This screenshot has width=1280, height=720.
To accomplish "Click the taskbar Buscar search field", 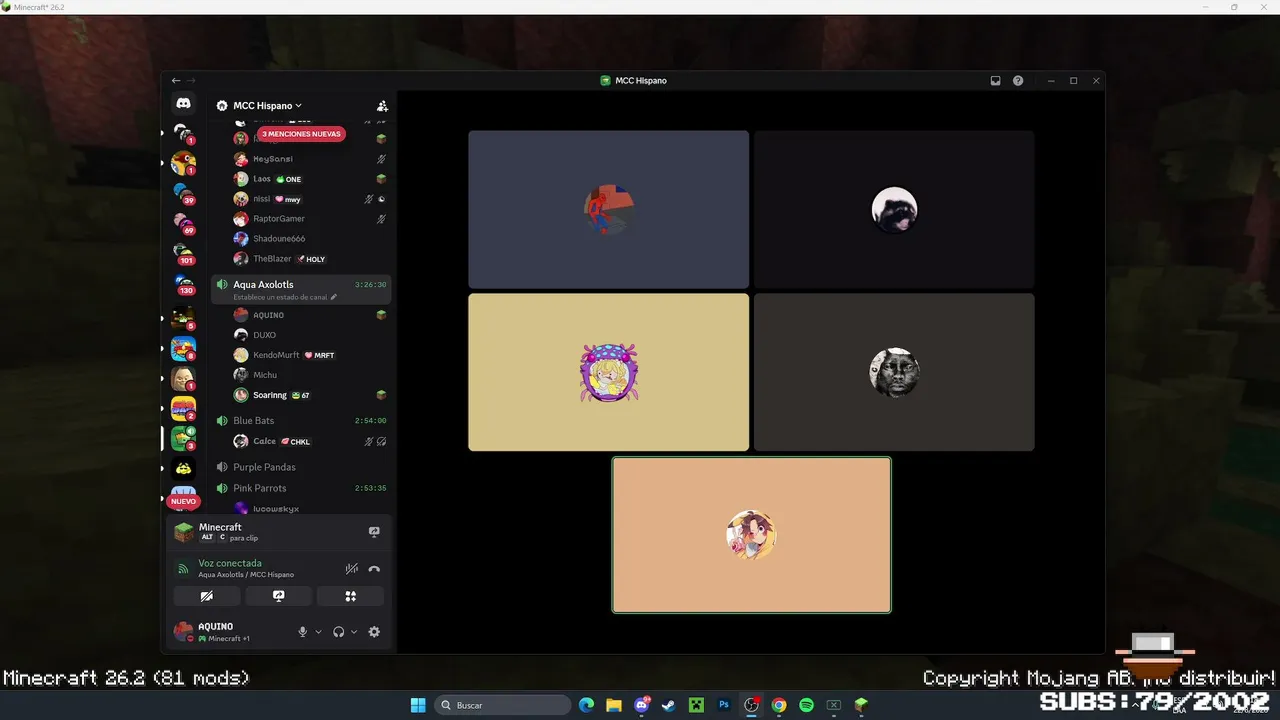I will point(503,705).
